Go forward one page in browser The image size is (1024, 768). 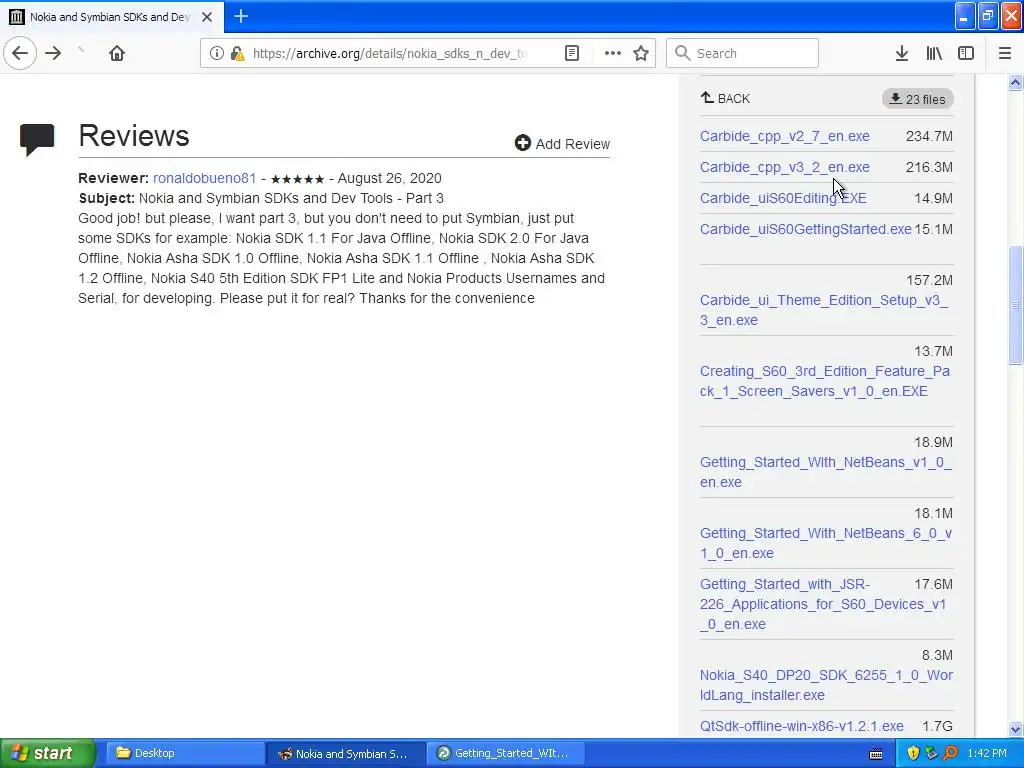(x=54, y=53)
